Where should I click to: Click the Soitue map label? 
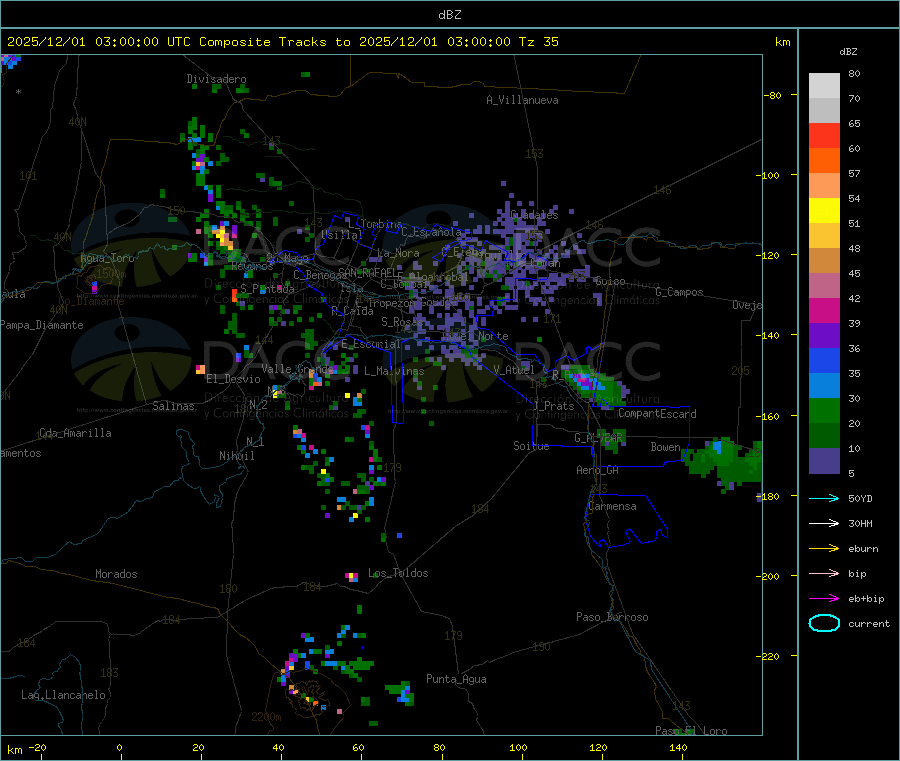click(531, 446)
